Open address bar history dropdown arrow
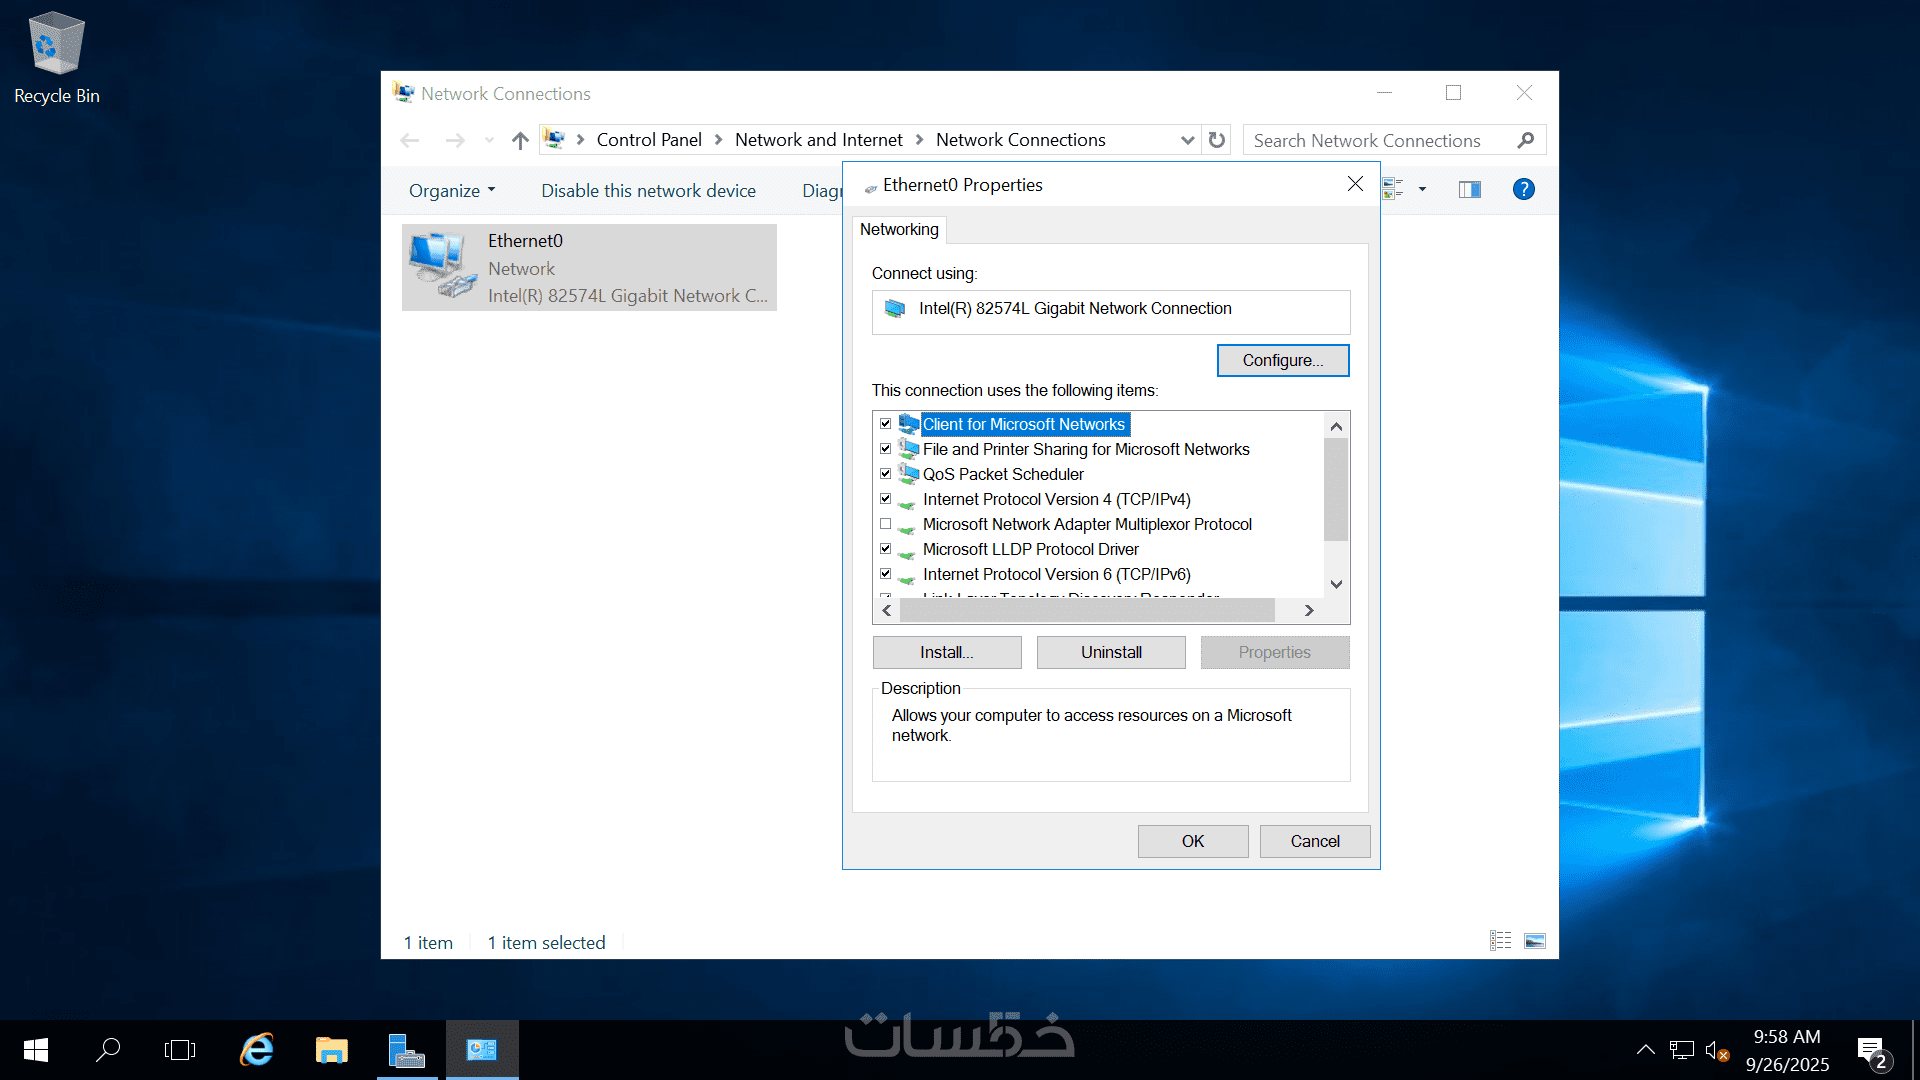Viewport: 1920px width, 1080px height. tap(1187, 140)
